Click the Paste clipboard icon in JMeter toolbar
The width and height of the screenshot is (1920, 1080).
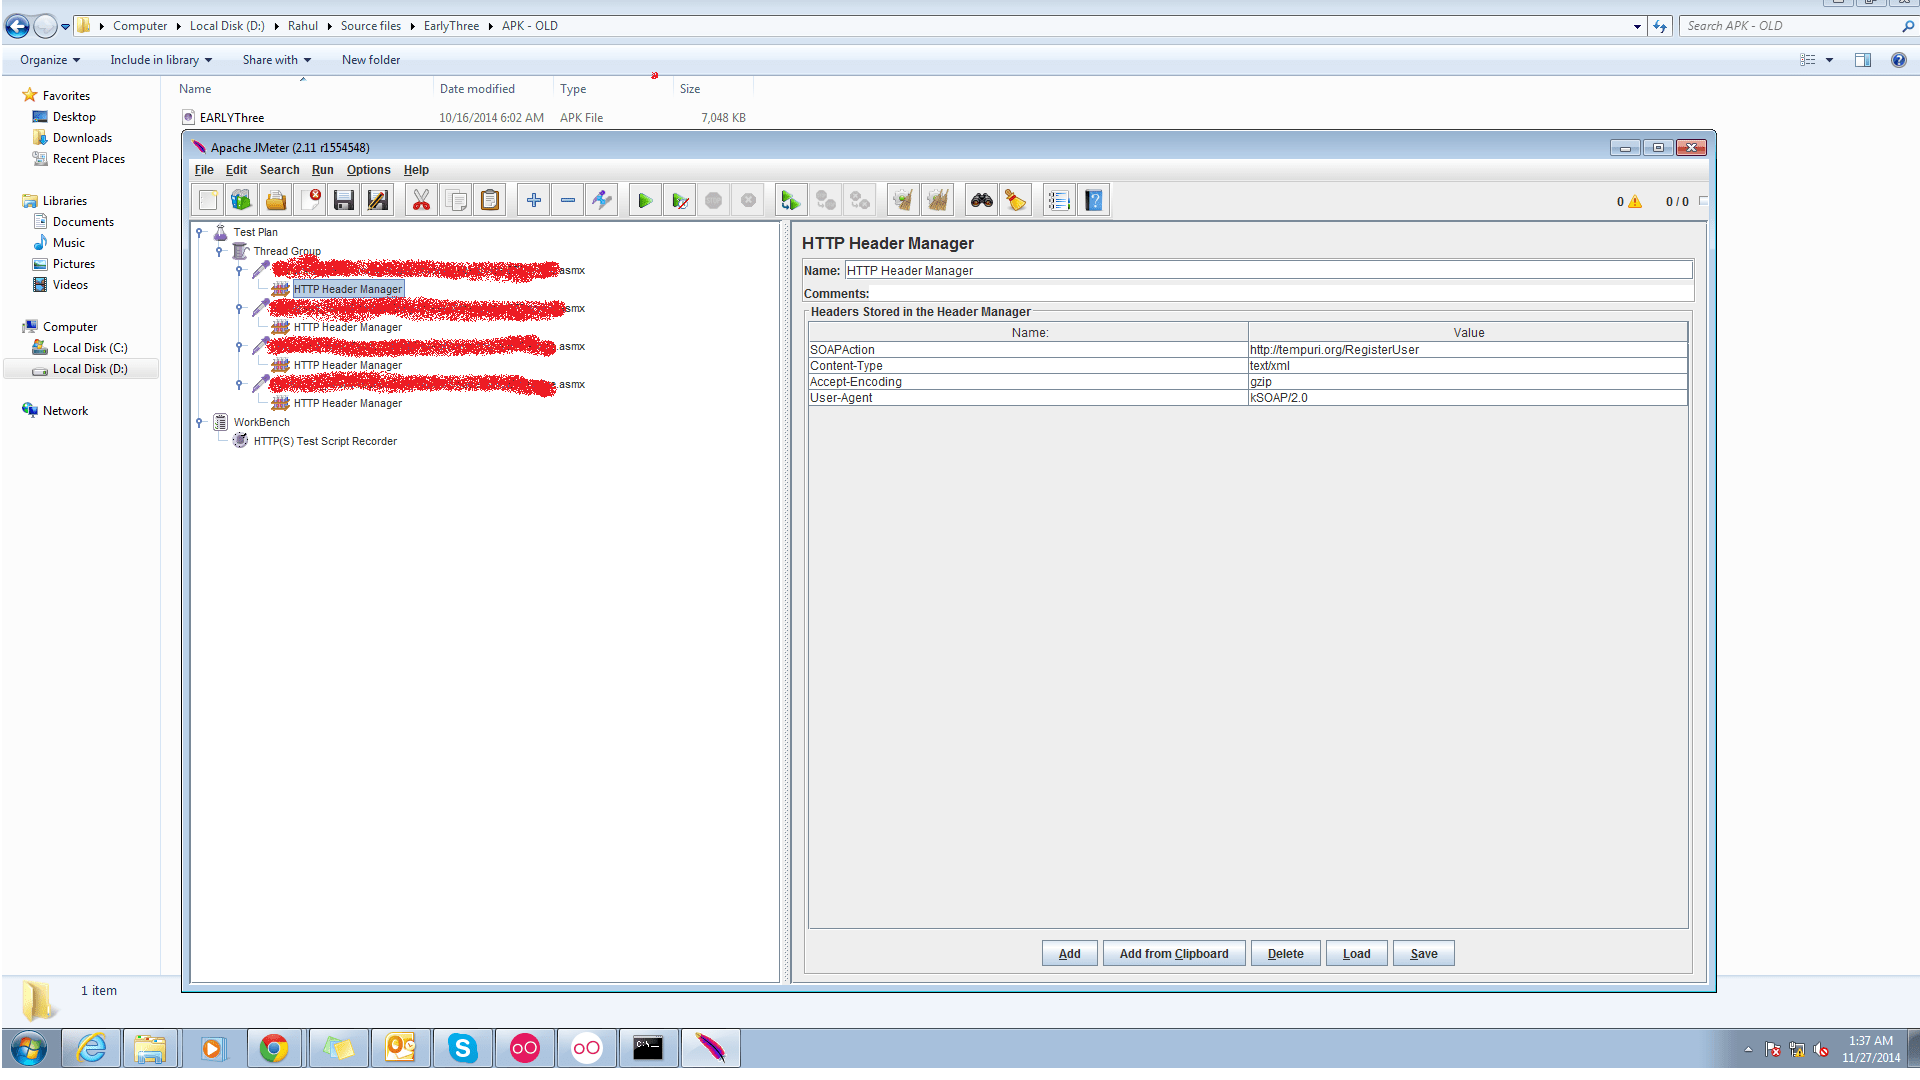click(490, 200)
